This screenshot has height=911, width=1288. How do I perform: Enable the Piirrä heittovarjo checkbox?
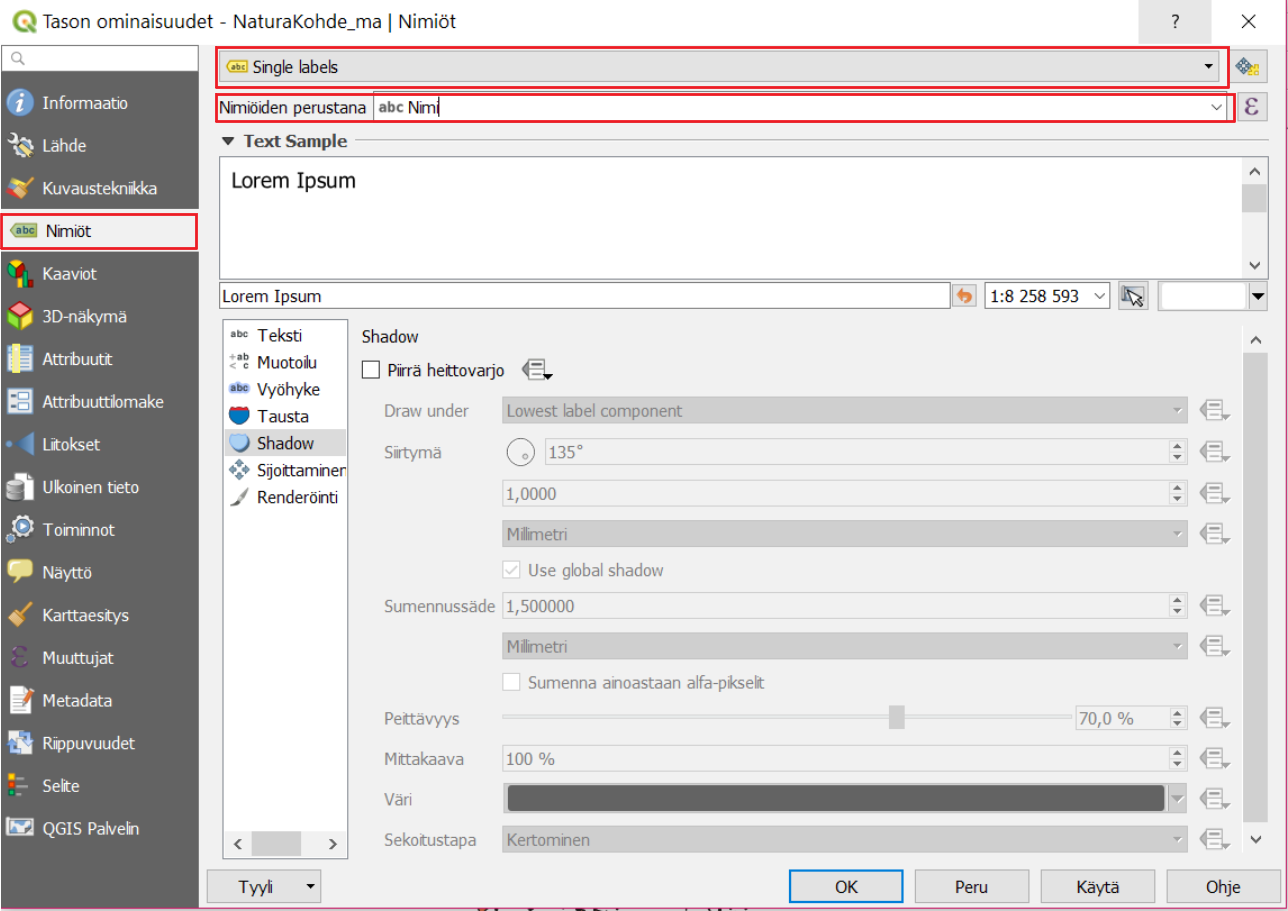click(x=371, y=371)
